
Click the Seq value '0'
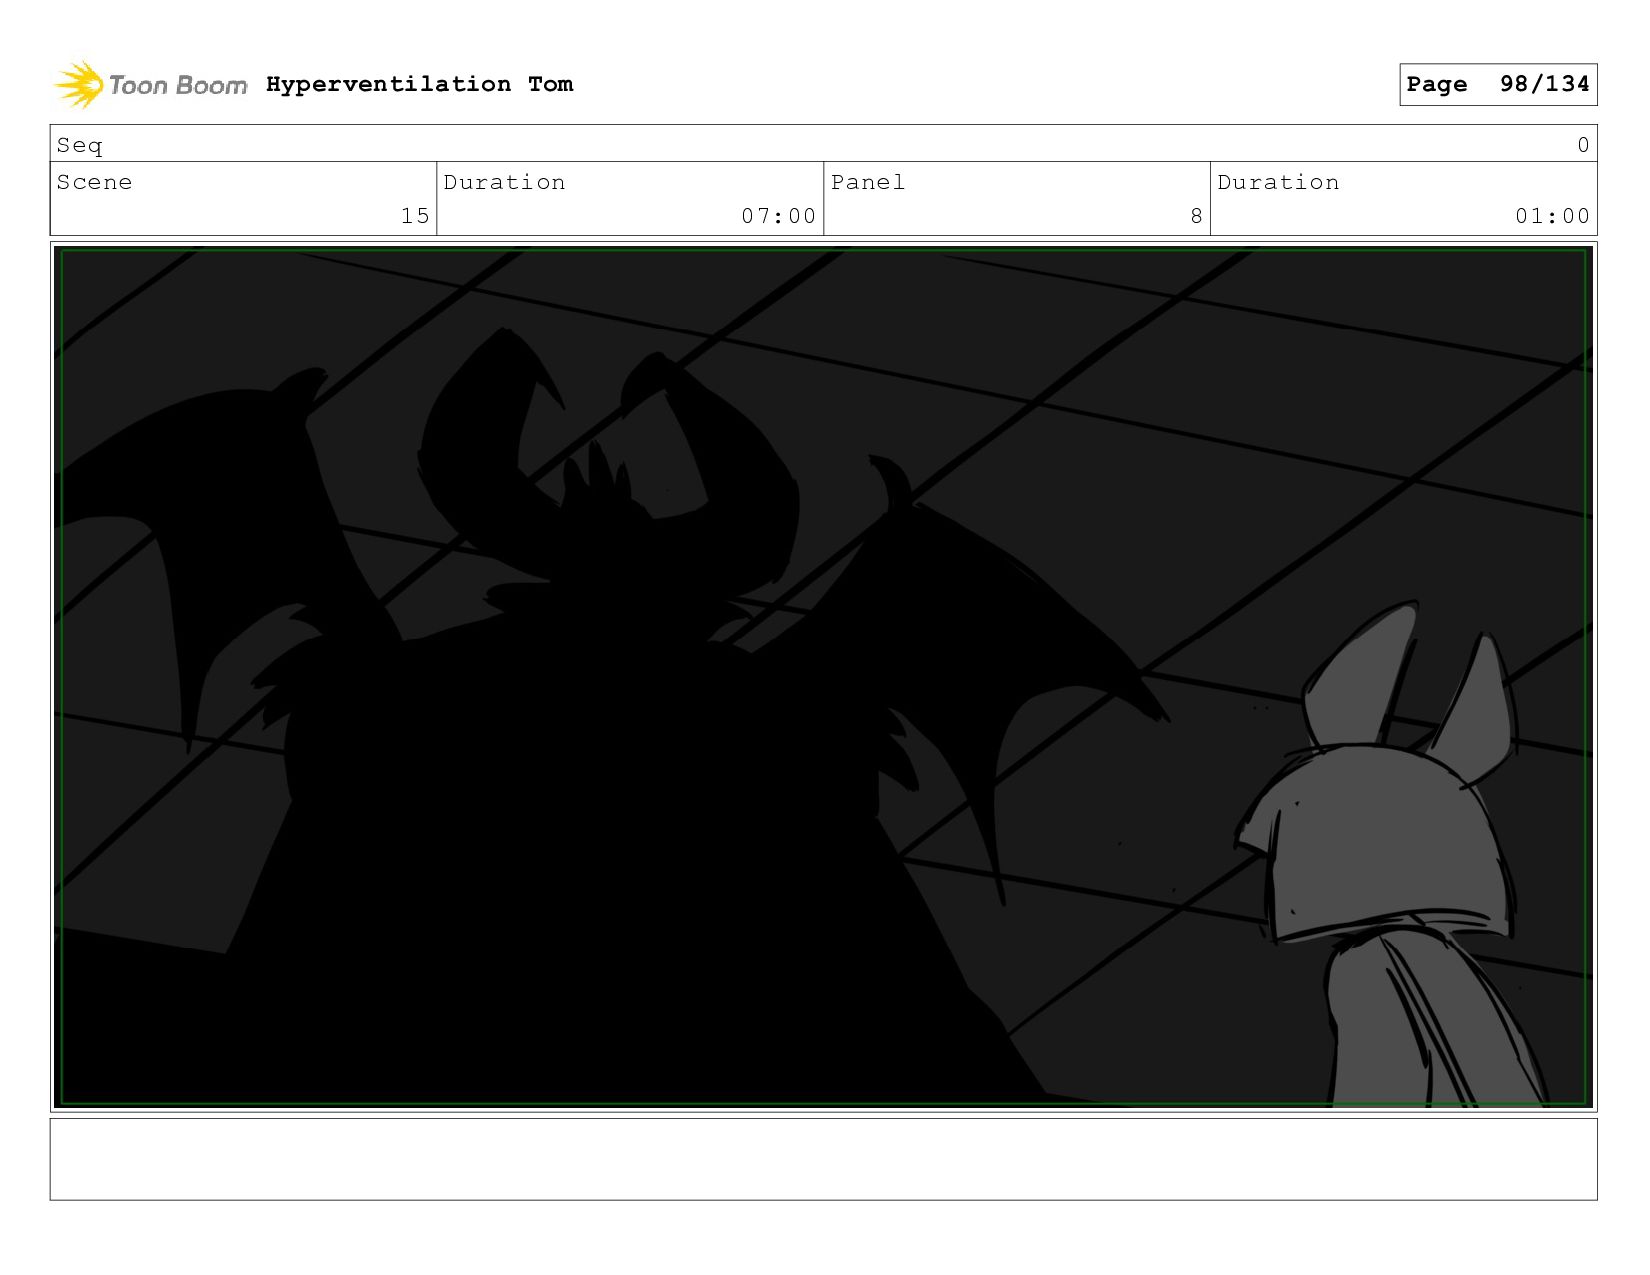[1583, 145]
